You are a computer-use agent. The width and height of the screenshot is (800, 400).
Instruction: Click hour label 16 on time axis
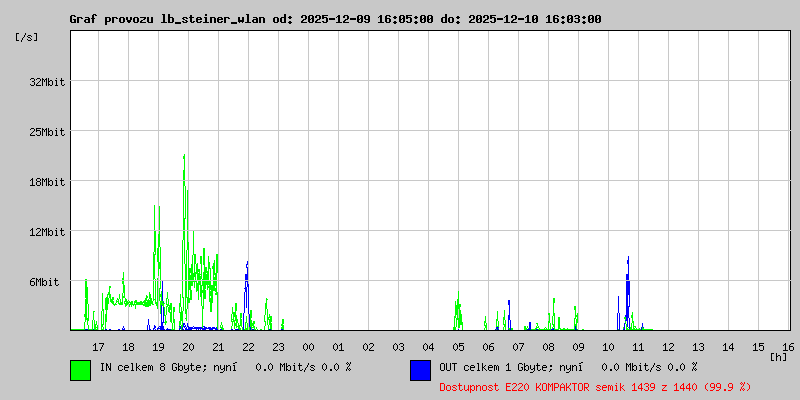788,347
